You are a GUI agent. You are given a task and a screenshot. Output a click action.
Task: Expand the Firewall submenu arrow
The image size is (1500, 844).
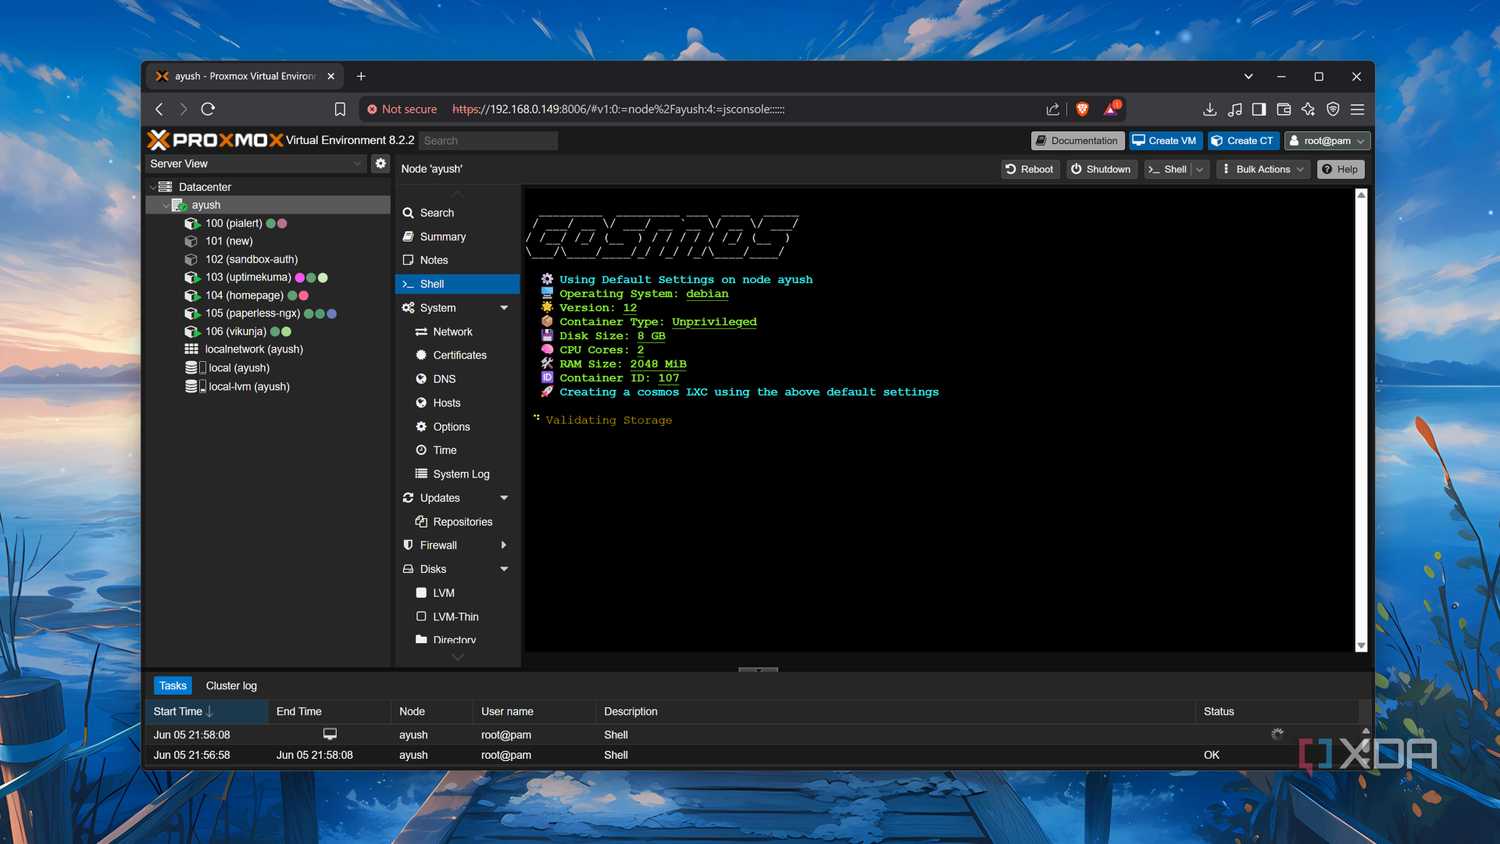click(504, 545)
